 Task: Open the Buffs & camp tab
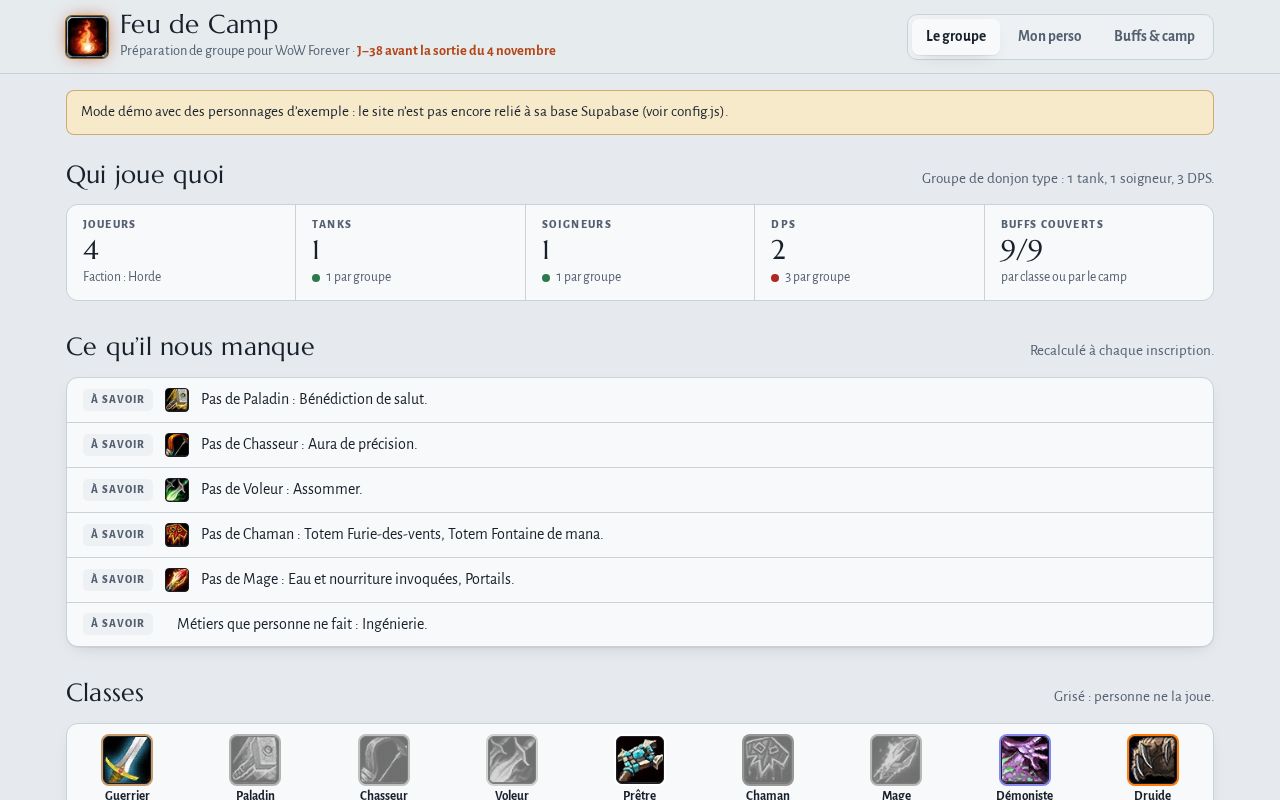pyautogui.click(x=1154, y=37)
